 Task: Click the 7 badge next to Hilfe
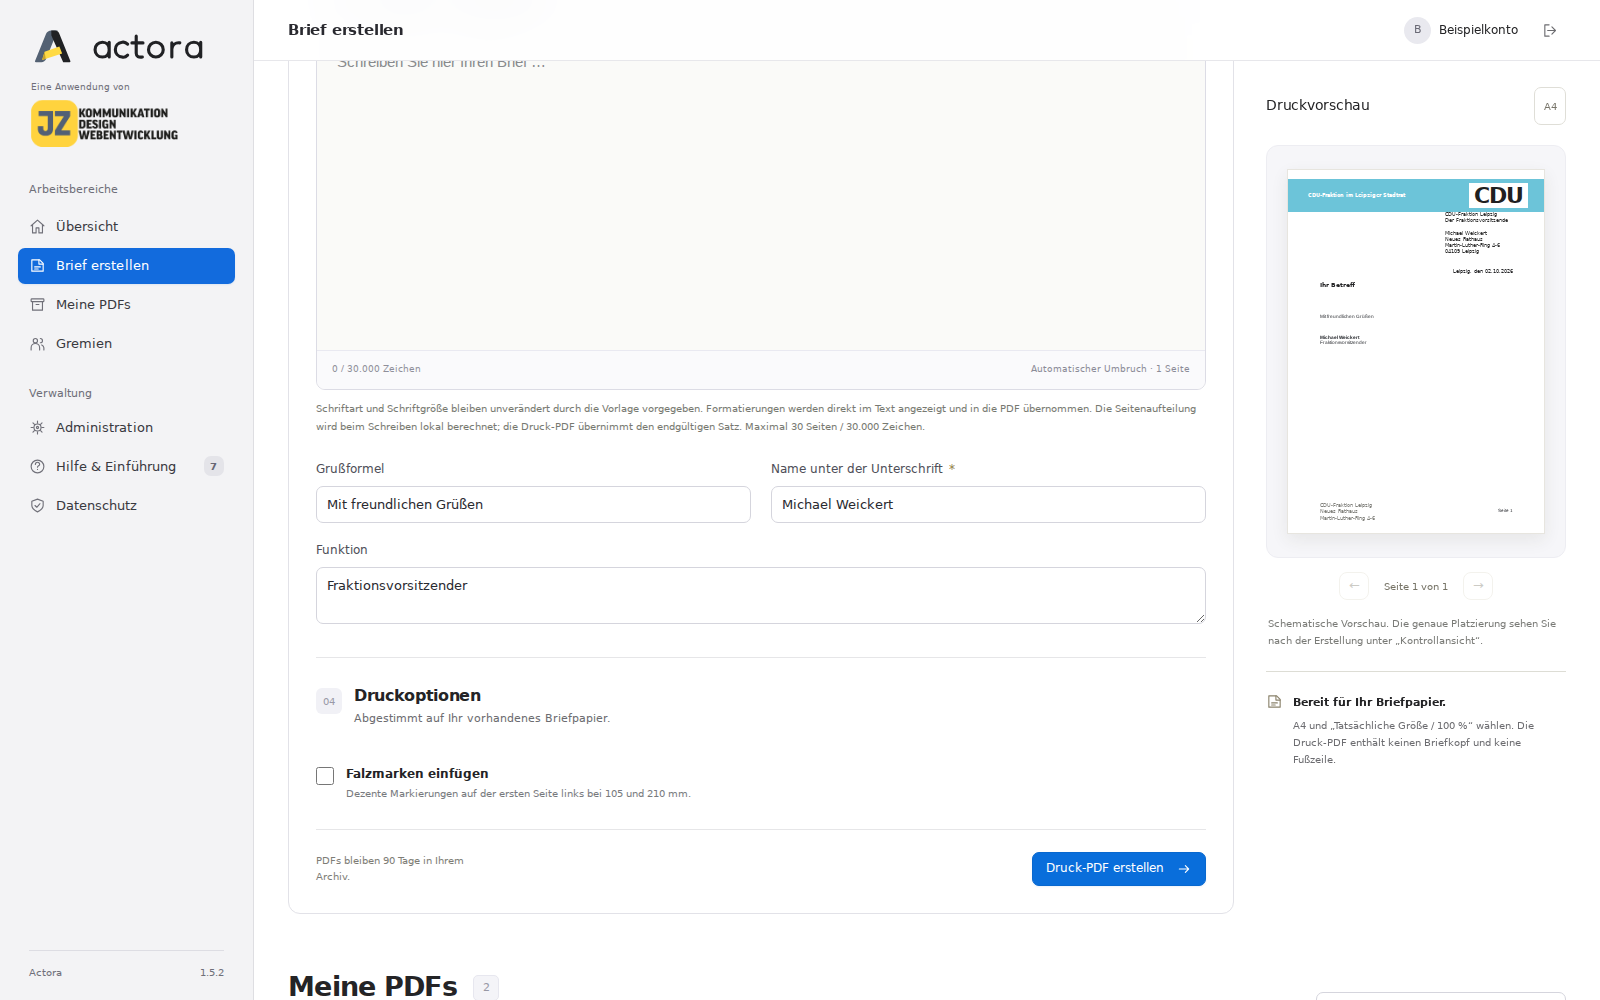(x=213, y=467)
